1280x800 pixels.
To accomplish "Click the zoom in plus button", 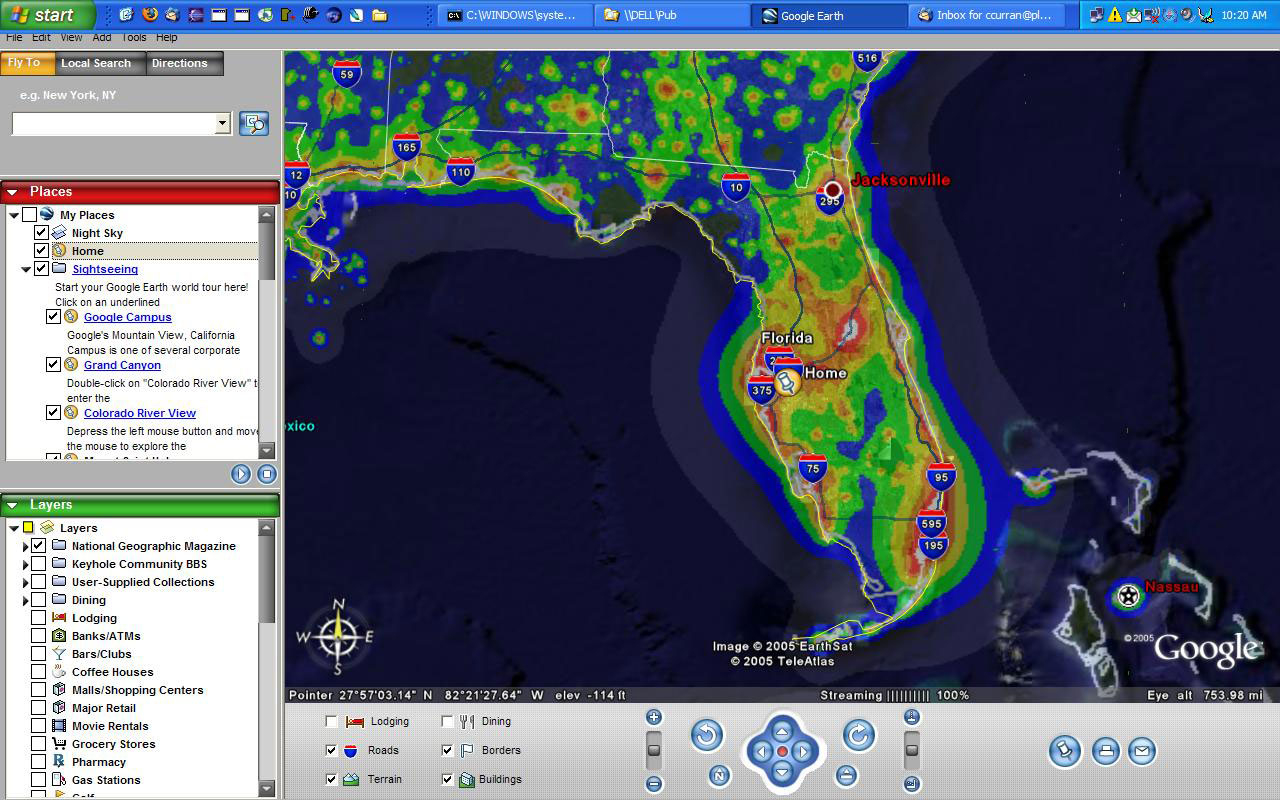I will point(654,717).
